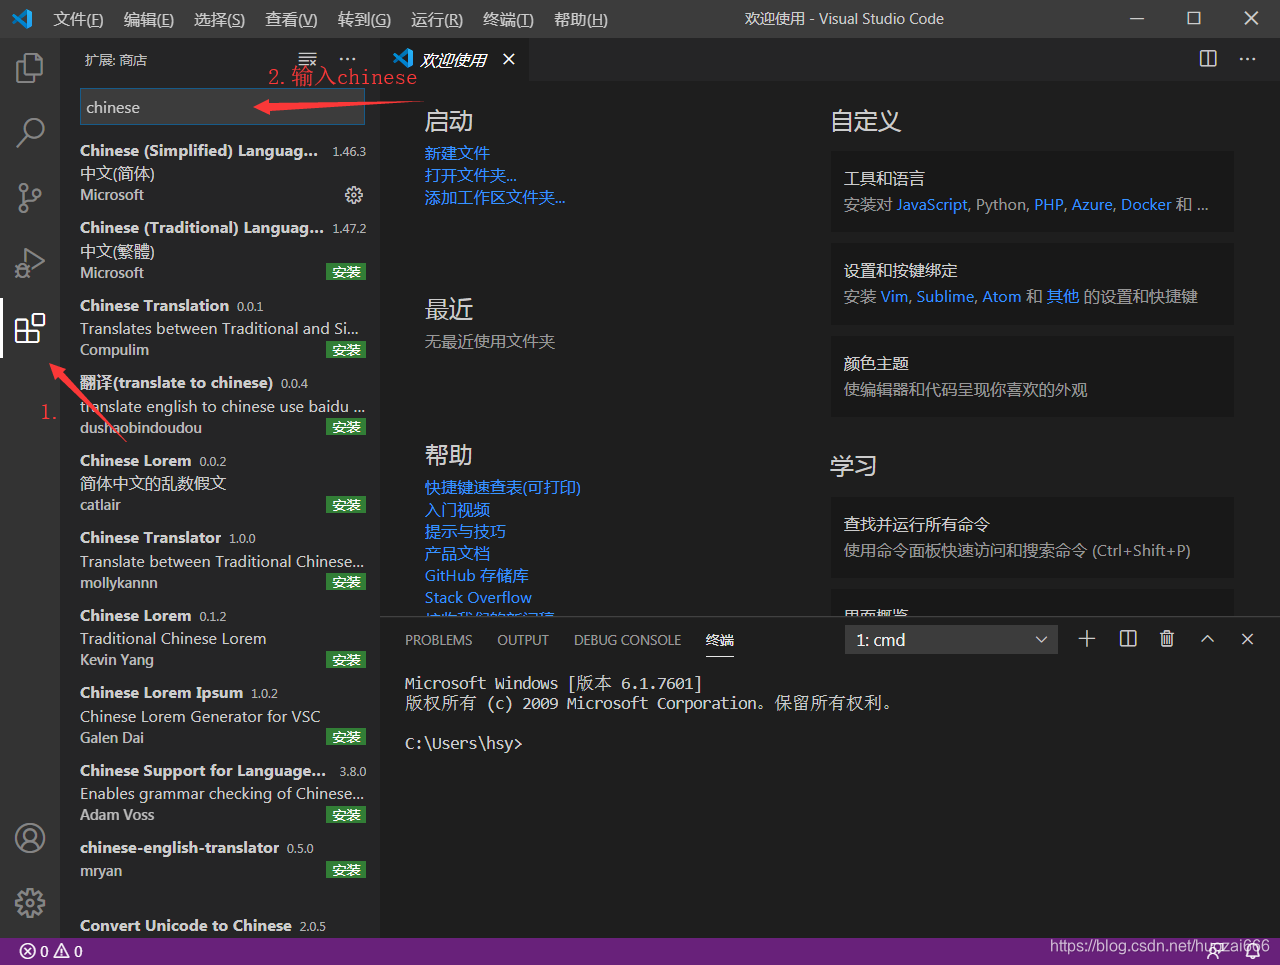Image resolution: width=1280 pixels, height=965 pixels.
Task: Open 快捷键速查表(可打印) link
Action: click(x=502, y=487)
